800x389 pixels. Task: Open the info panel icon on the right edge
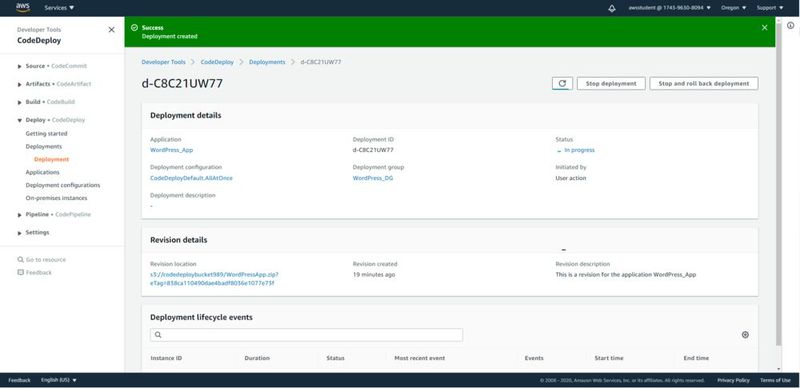(790, 26)
